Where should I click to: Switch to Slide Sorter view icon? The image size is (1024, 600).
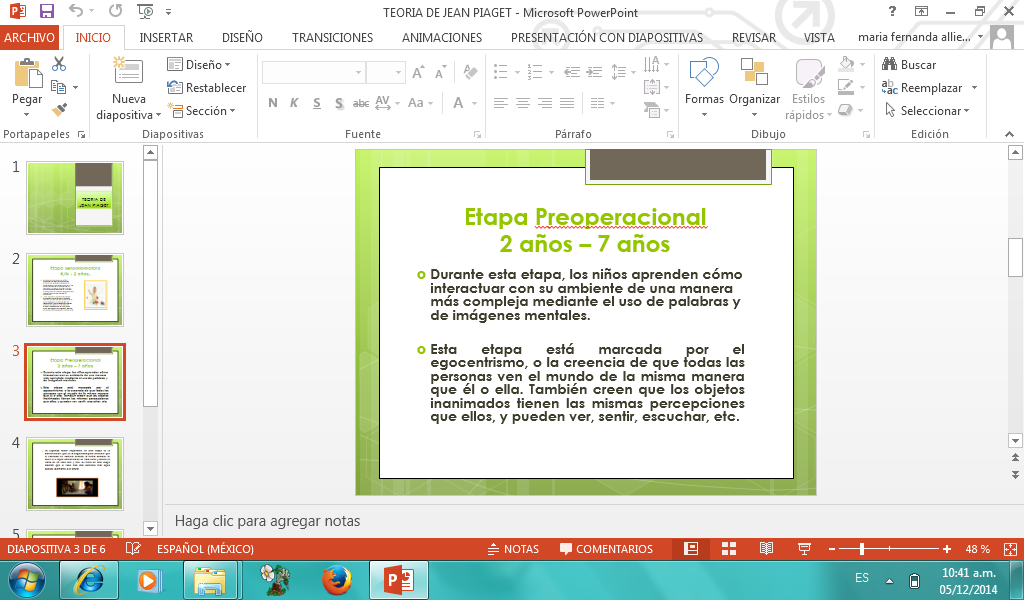coord(729,549)
